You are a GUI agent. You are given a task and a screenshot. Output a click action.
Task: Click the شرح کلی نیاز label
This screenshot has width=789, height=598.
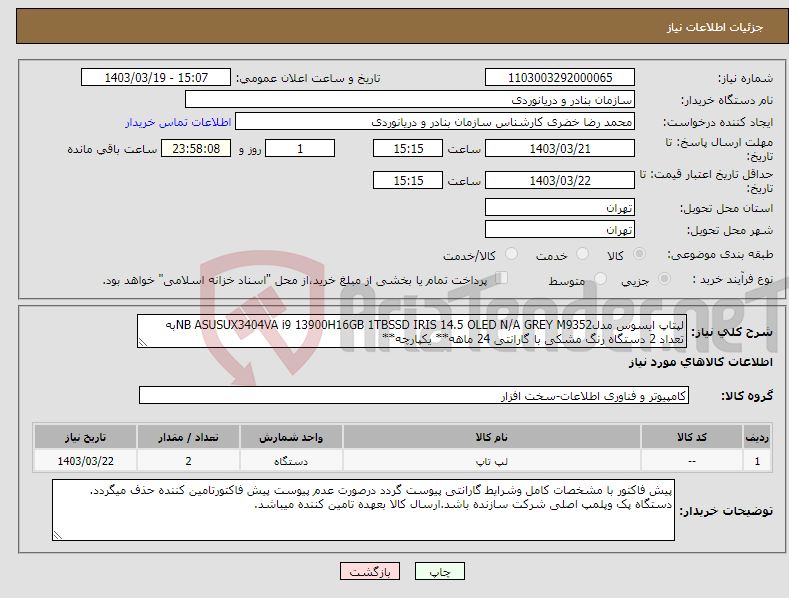[732, 332]
